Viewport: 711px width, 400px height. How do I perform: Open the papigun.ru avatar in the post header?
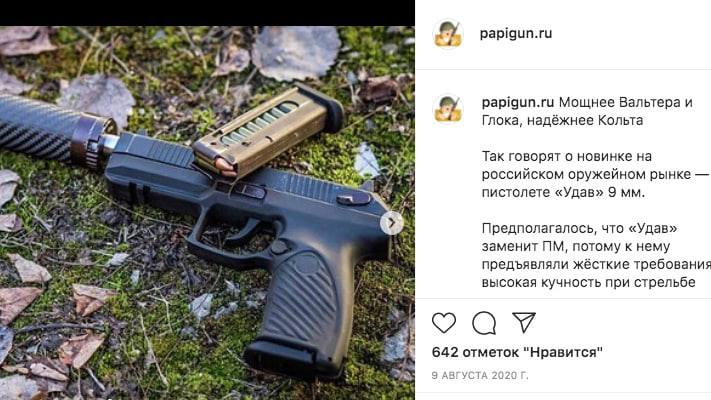(x=448, y=34)
